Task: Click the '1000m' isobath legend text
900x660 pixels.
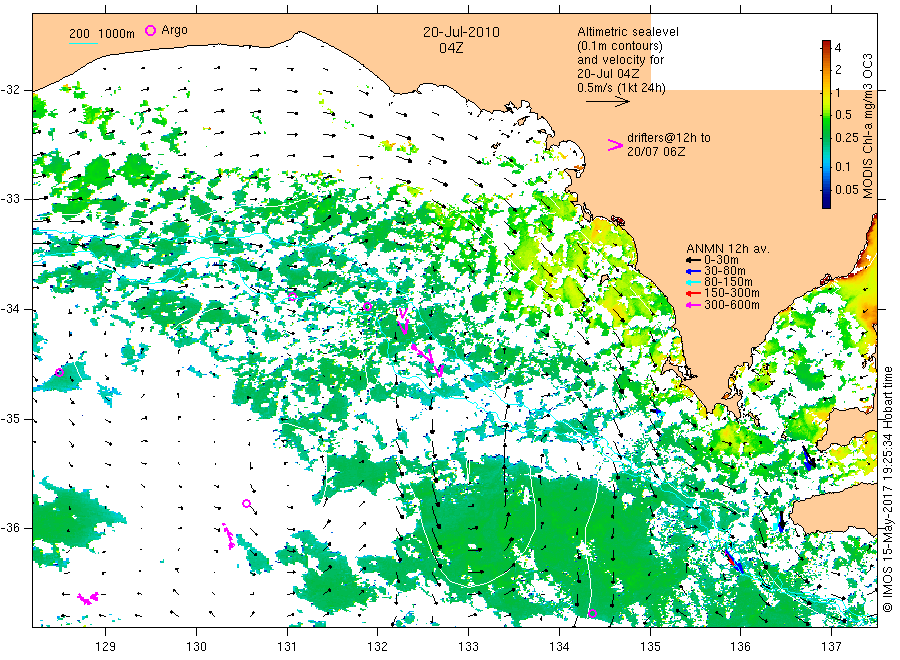Action: [x=117, y=34]
